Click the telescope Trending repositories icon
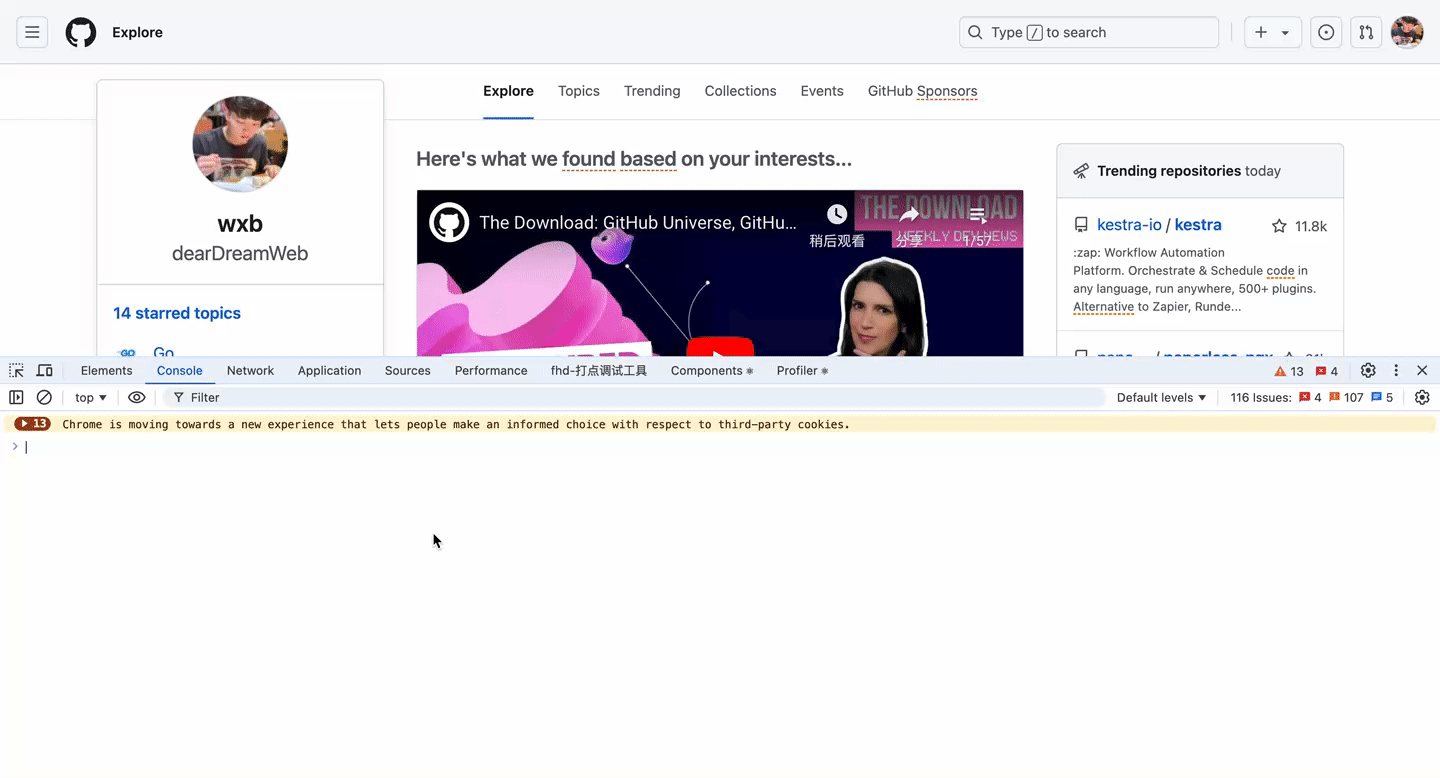 [x=1081, y=171]
